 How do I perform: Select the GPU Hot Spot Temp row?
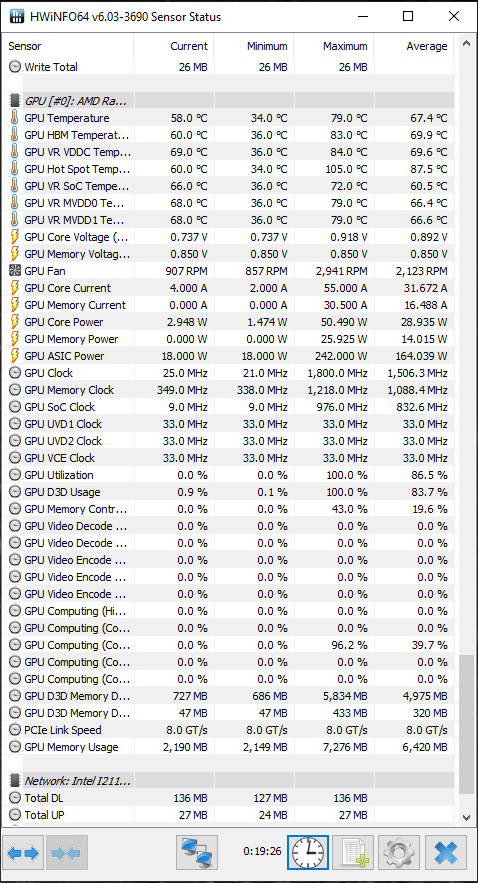pos(231,169)
